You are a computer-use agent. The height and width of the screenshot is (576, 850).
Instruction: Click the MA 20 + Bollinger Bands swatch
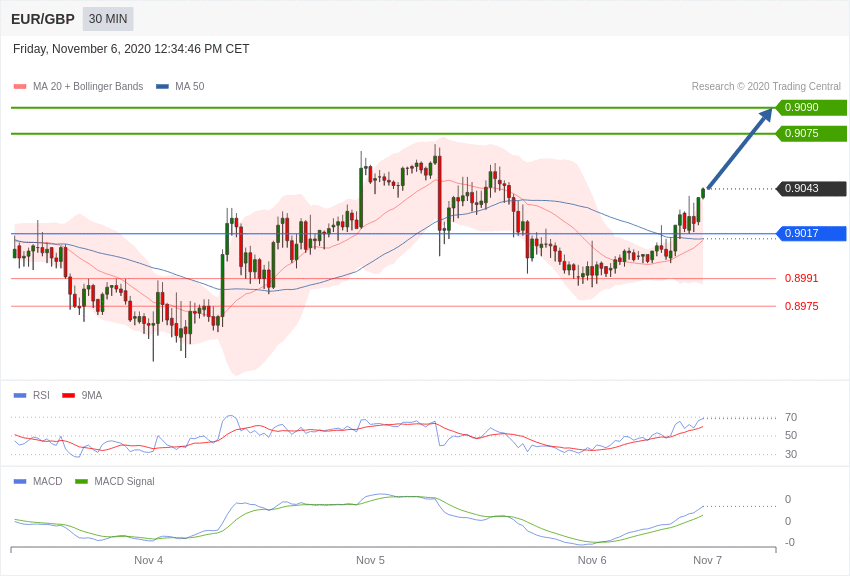click(20, 86)
